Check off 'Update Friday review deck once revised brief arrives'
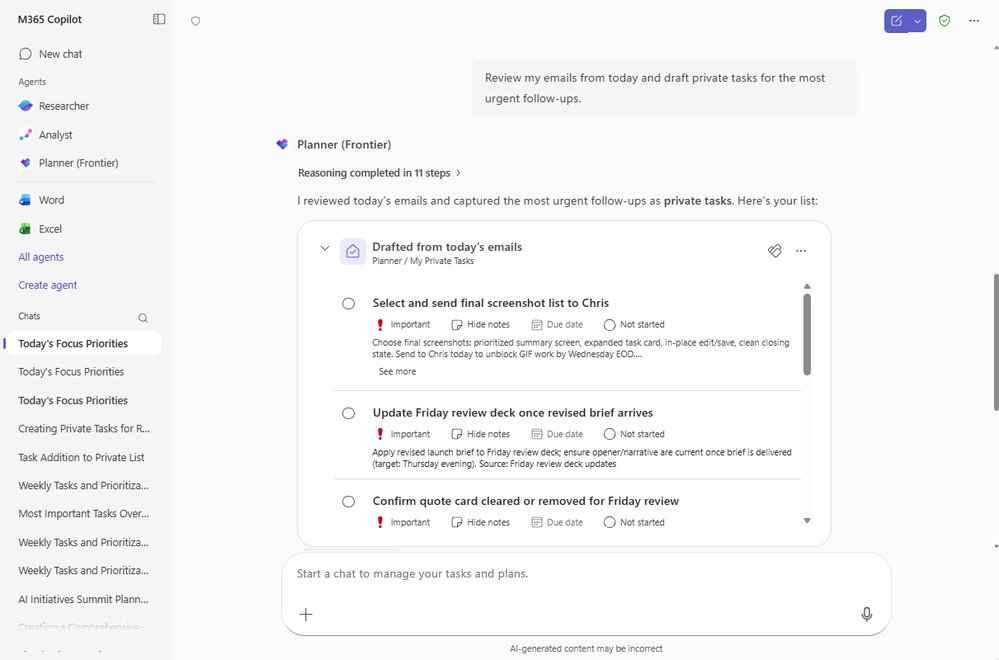This screenshot has width=999, height=660. [x=348, y=412]
